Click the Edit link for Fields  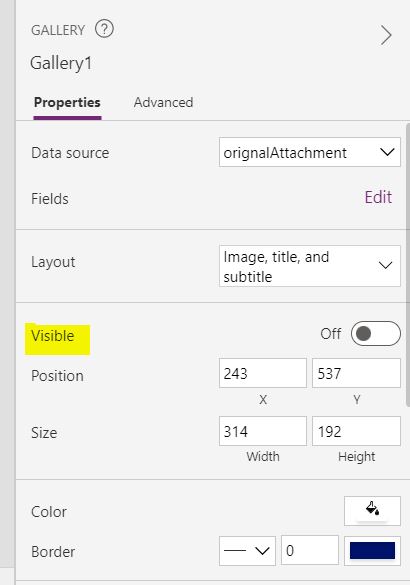[x=378, y=197]
